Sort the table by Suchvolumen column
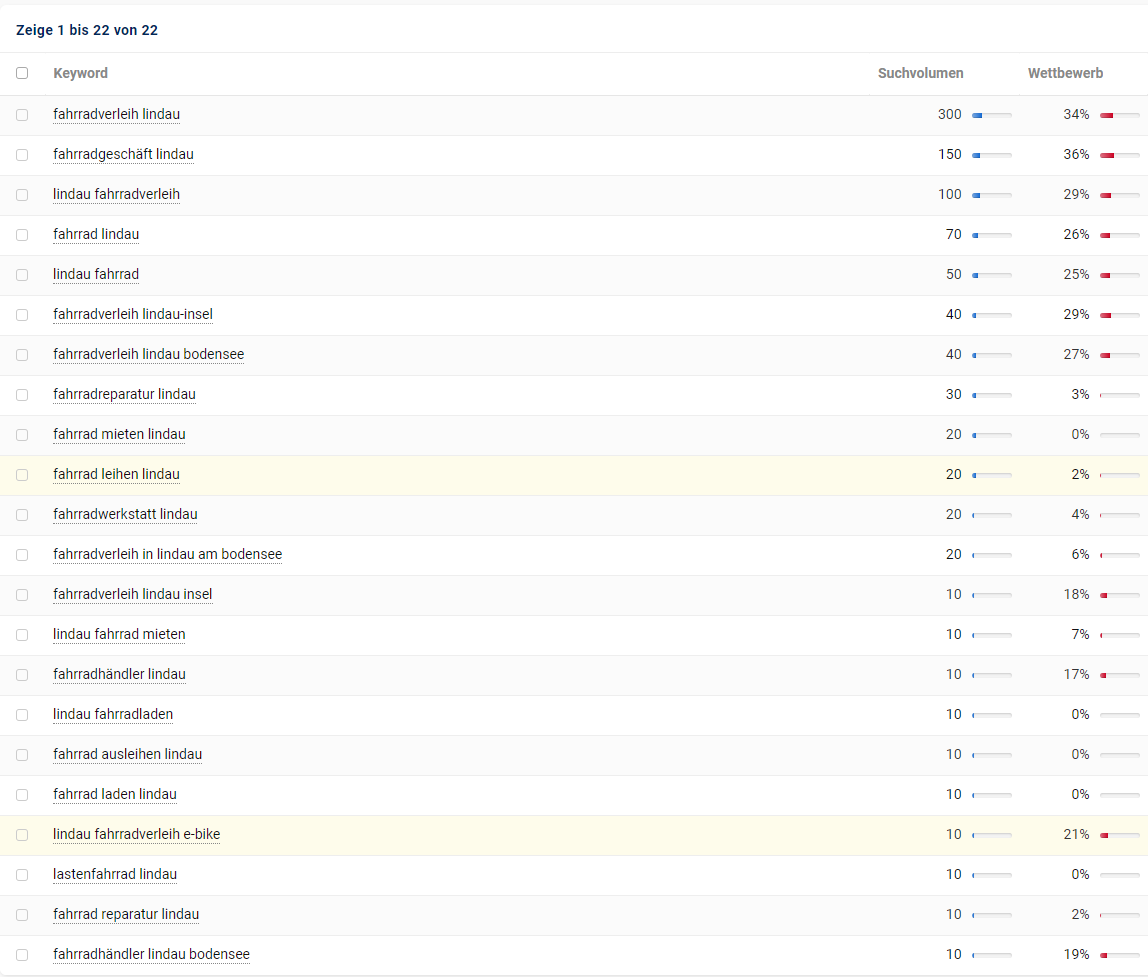 tap(920, 73)
